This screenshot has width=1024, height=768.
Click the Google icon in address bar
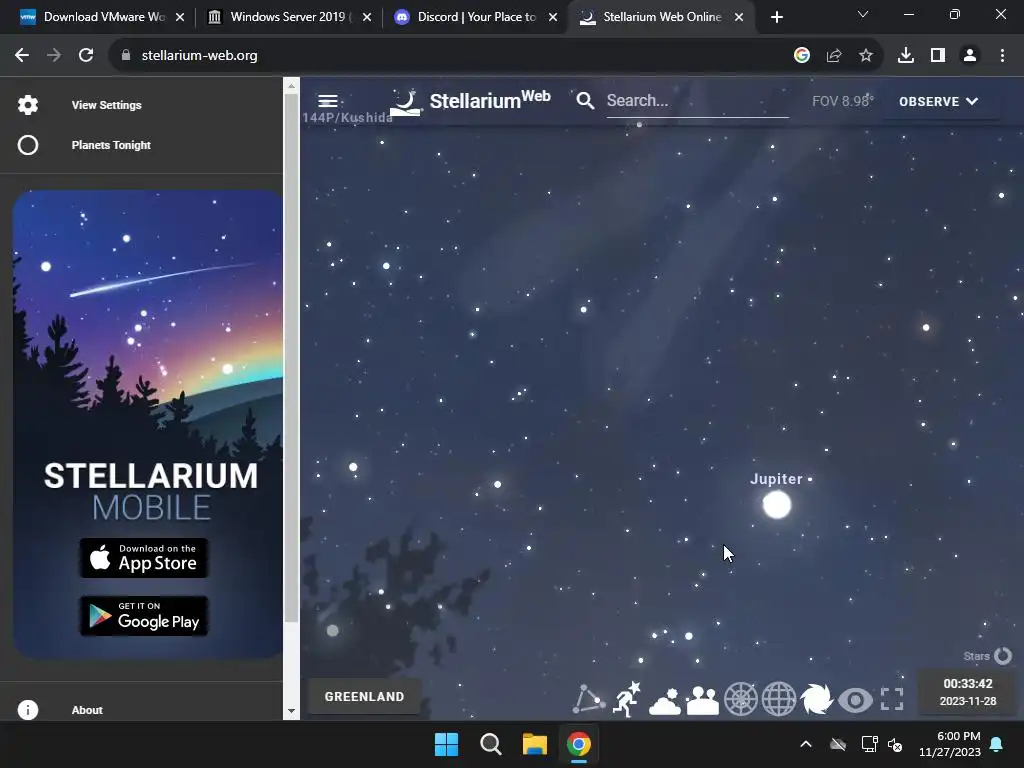[801, 56]
